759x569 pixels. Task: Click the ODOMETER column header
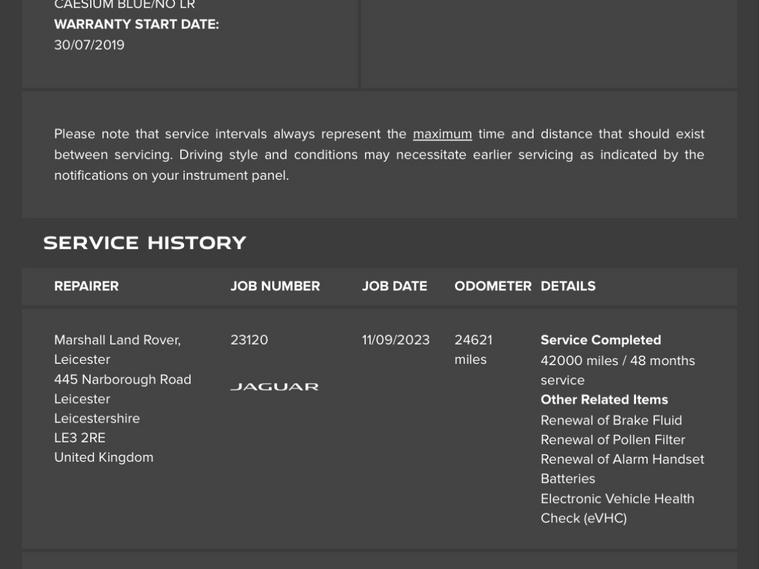click(493, 286)
